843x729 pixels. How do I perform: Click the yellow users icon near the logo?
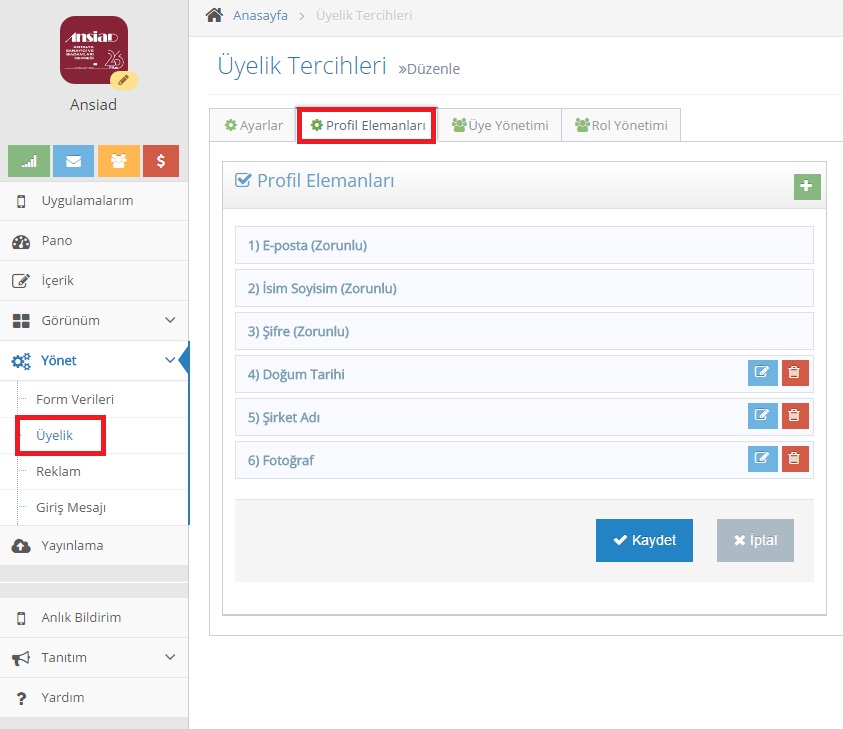coord(117,160)
